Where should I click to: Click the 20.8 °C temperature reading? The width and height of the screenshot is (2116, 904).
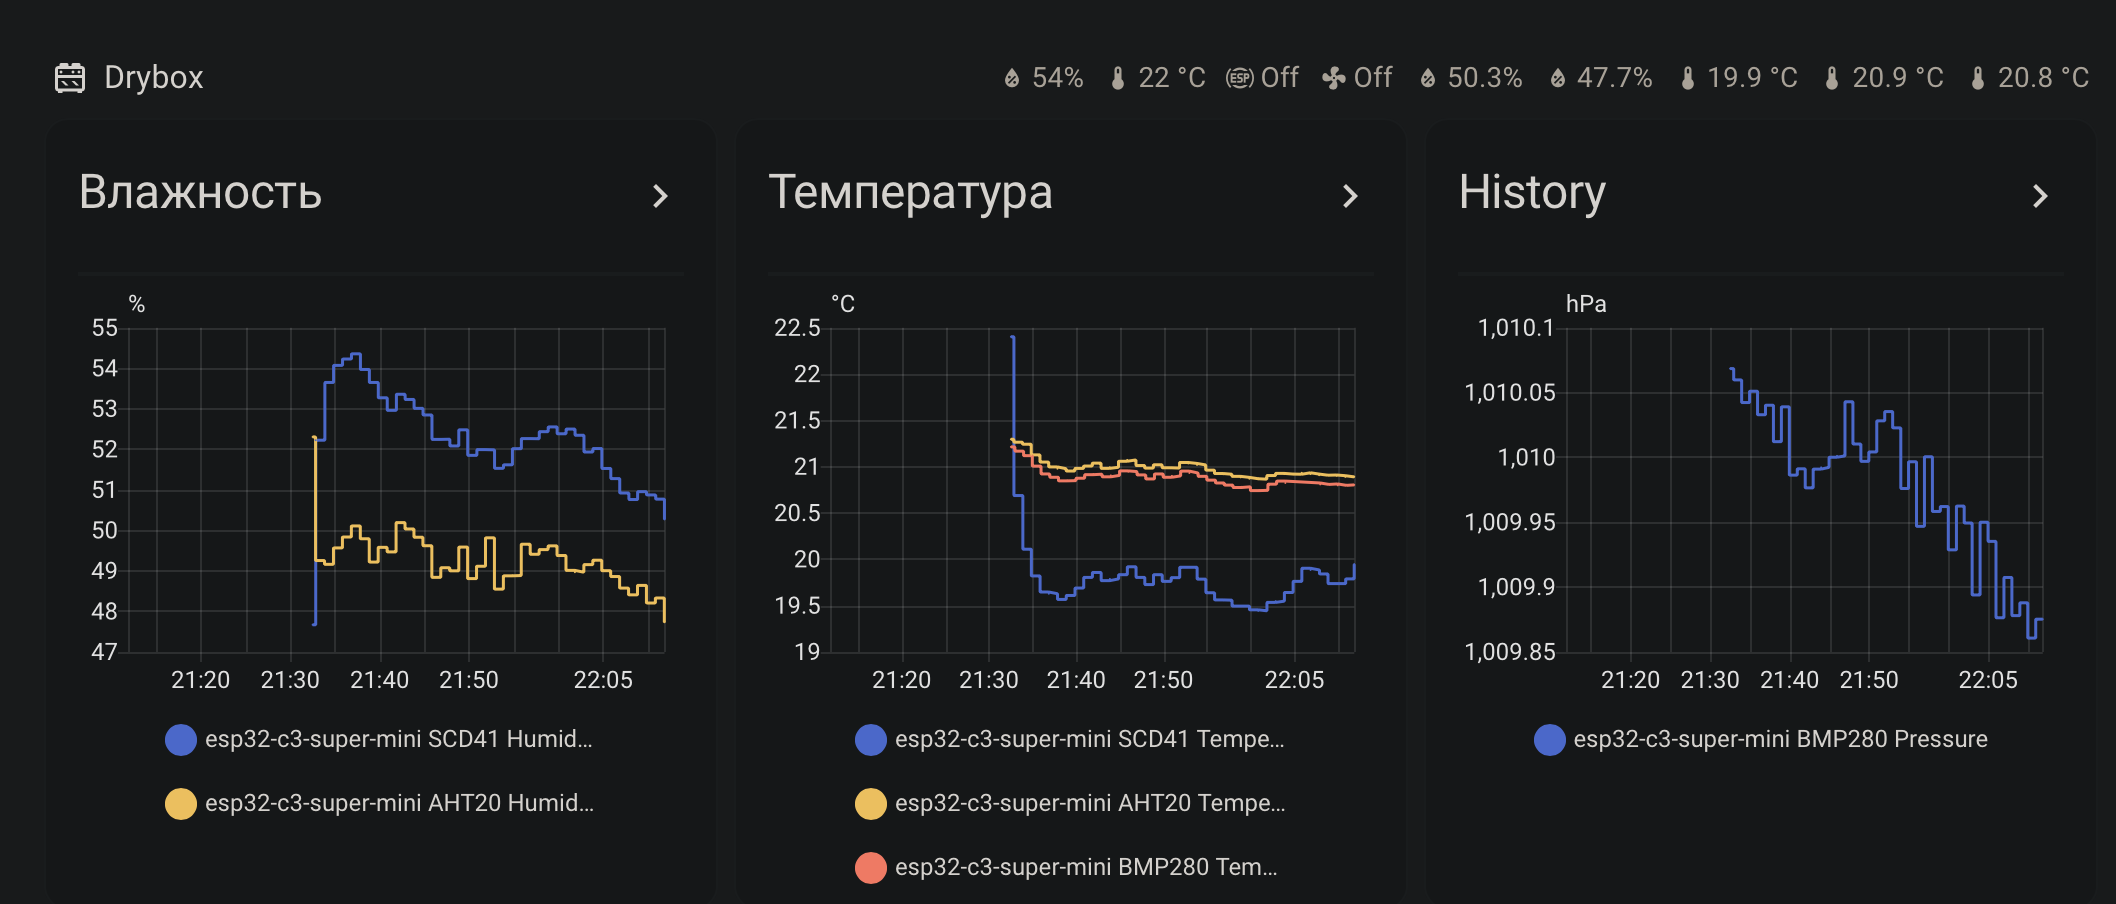click(x=2042, y=78)
